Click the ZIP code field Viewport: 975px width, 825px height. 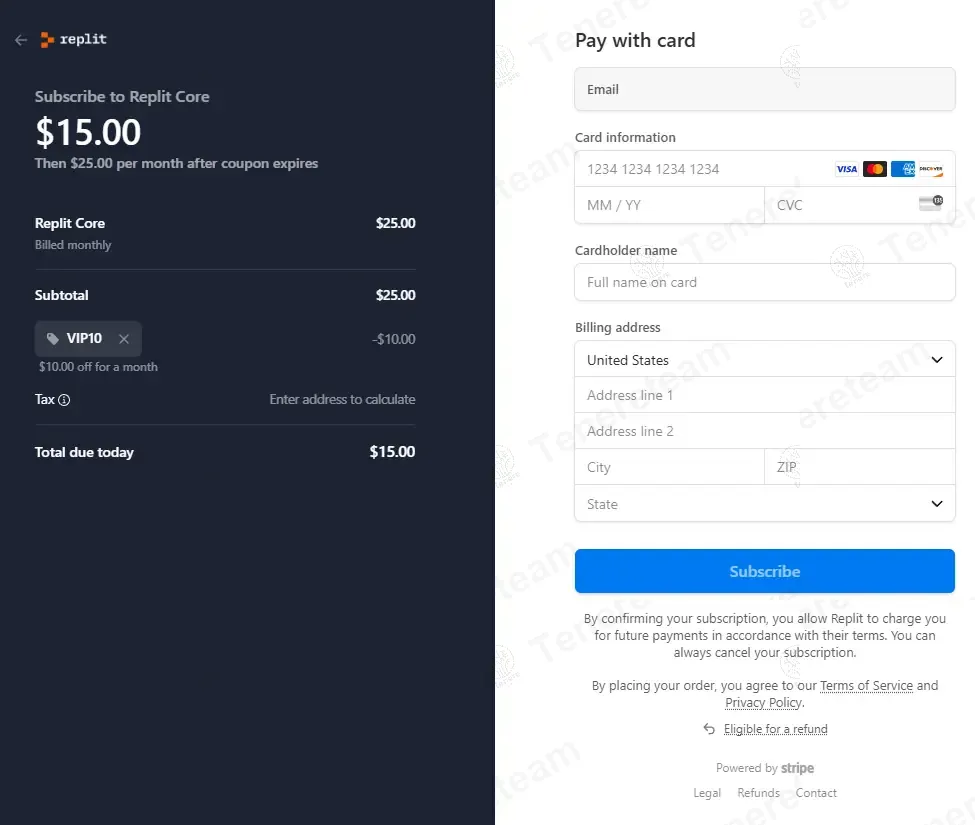point(859,467)
